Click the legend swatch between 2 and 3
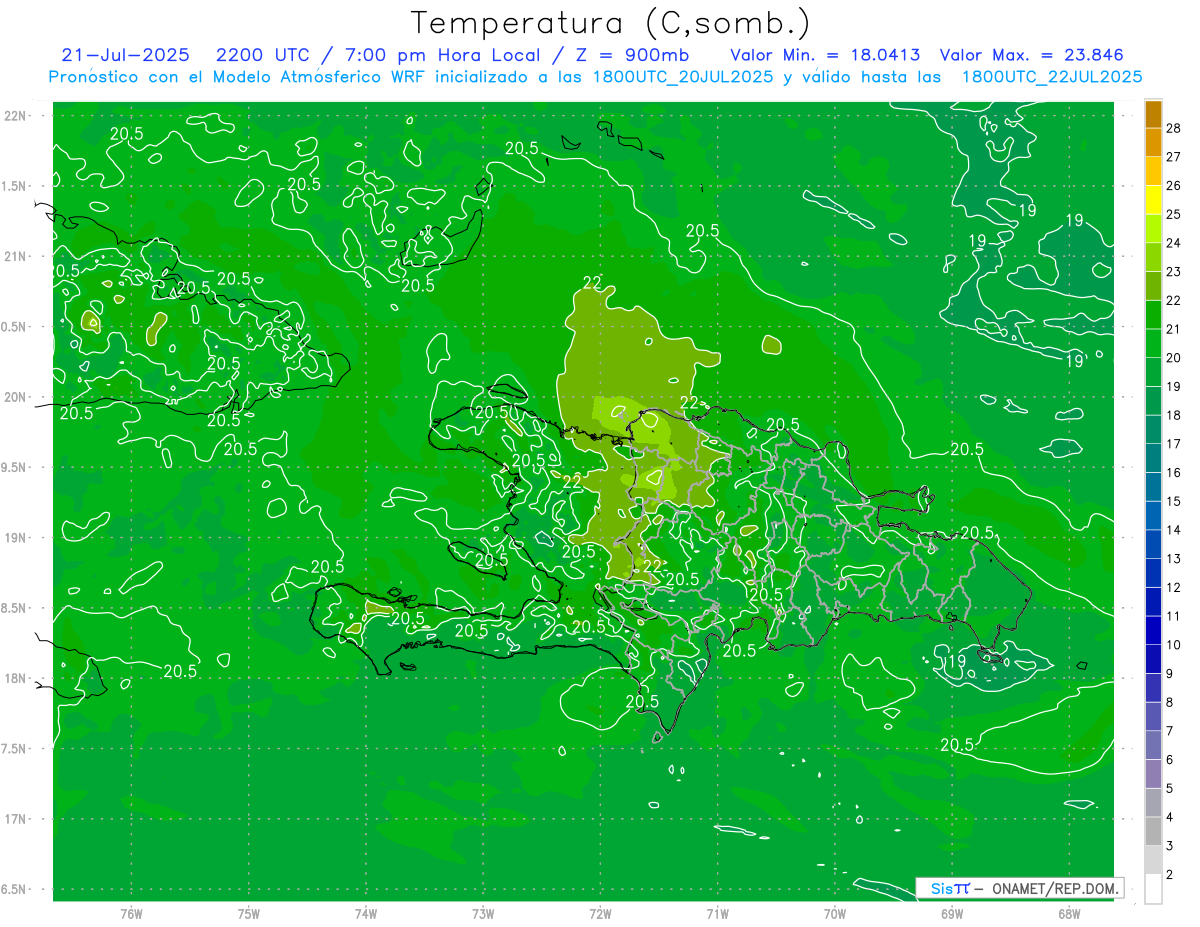 coord(1153,860)
